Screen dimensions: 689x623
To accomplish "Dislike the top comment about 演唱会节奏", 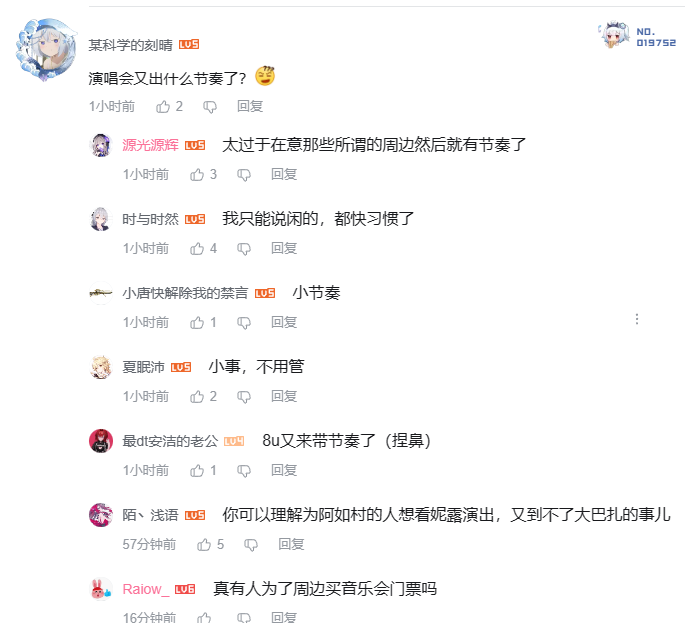I will (x=210, y=107).
